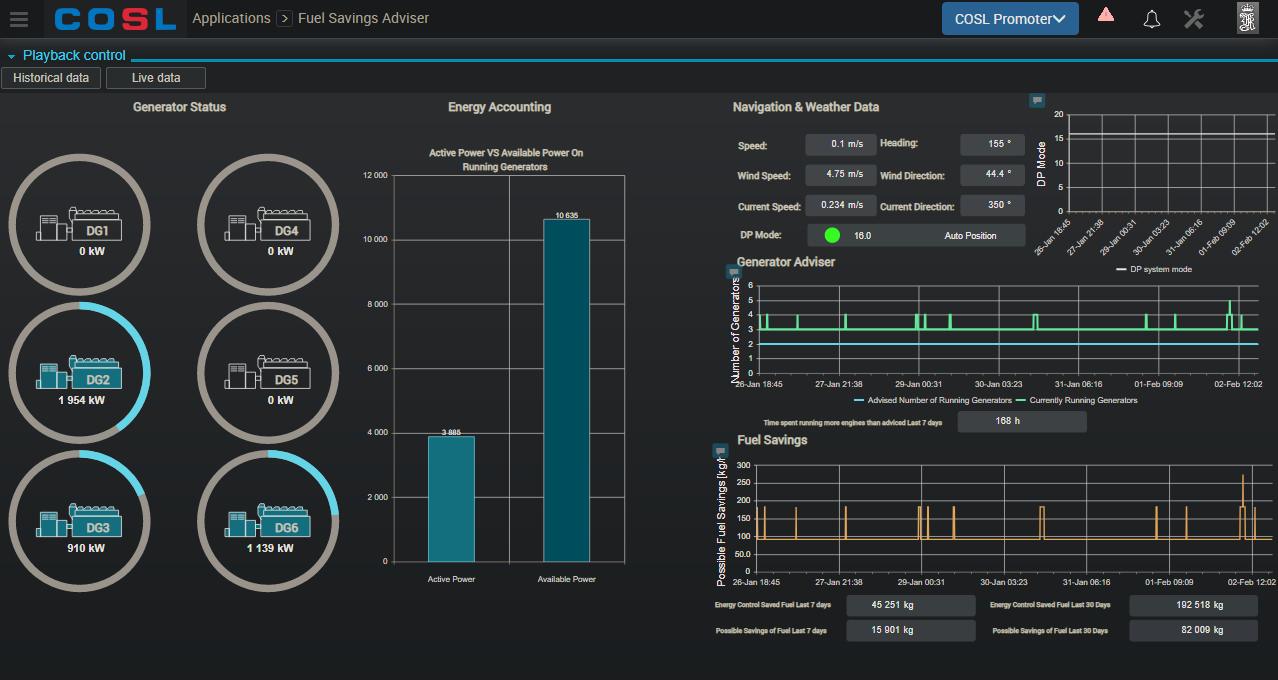The height and width of the screenshot is (680, 1278).
Task: Click the crest logo in top-right corner
Action: click(x=1248, y=19)
